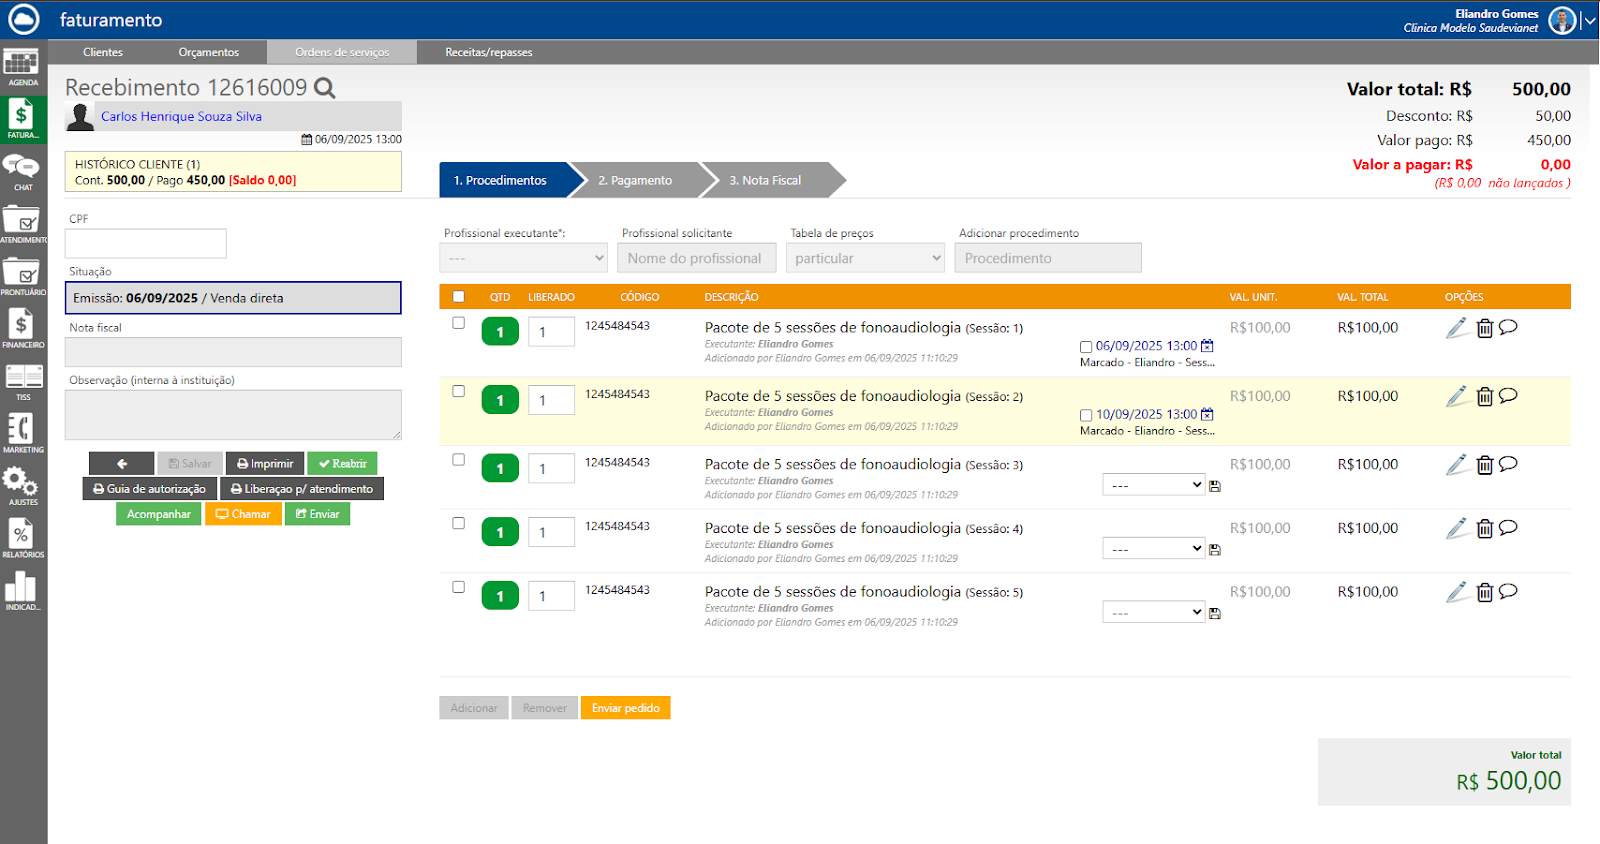Viewport: 1600px width, 844px height.
Task: Switch to the Clientes tab
Action: (103, 52)
